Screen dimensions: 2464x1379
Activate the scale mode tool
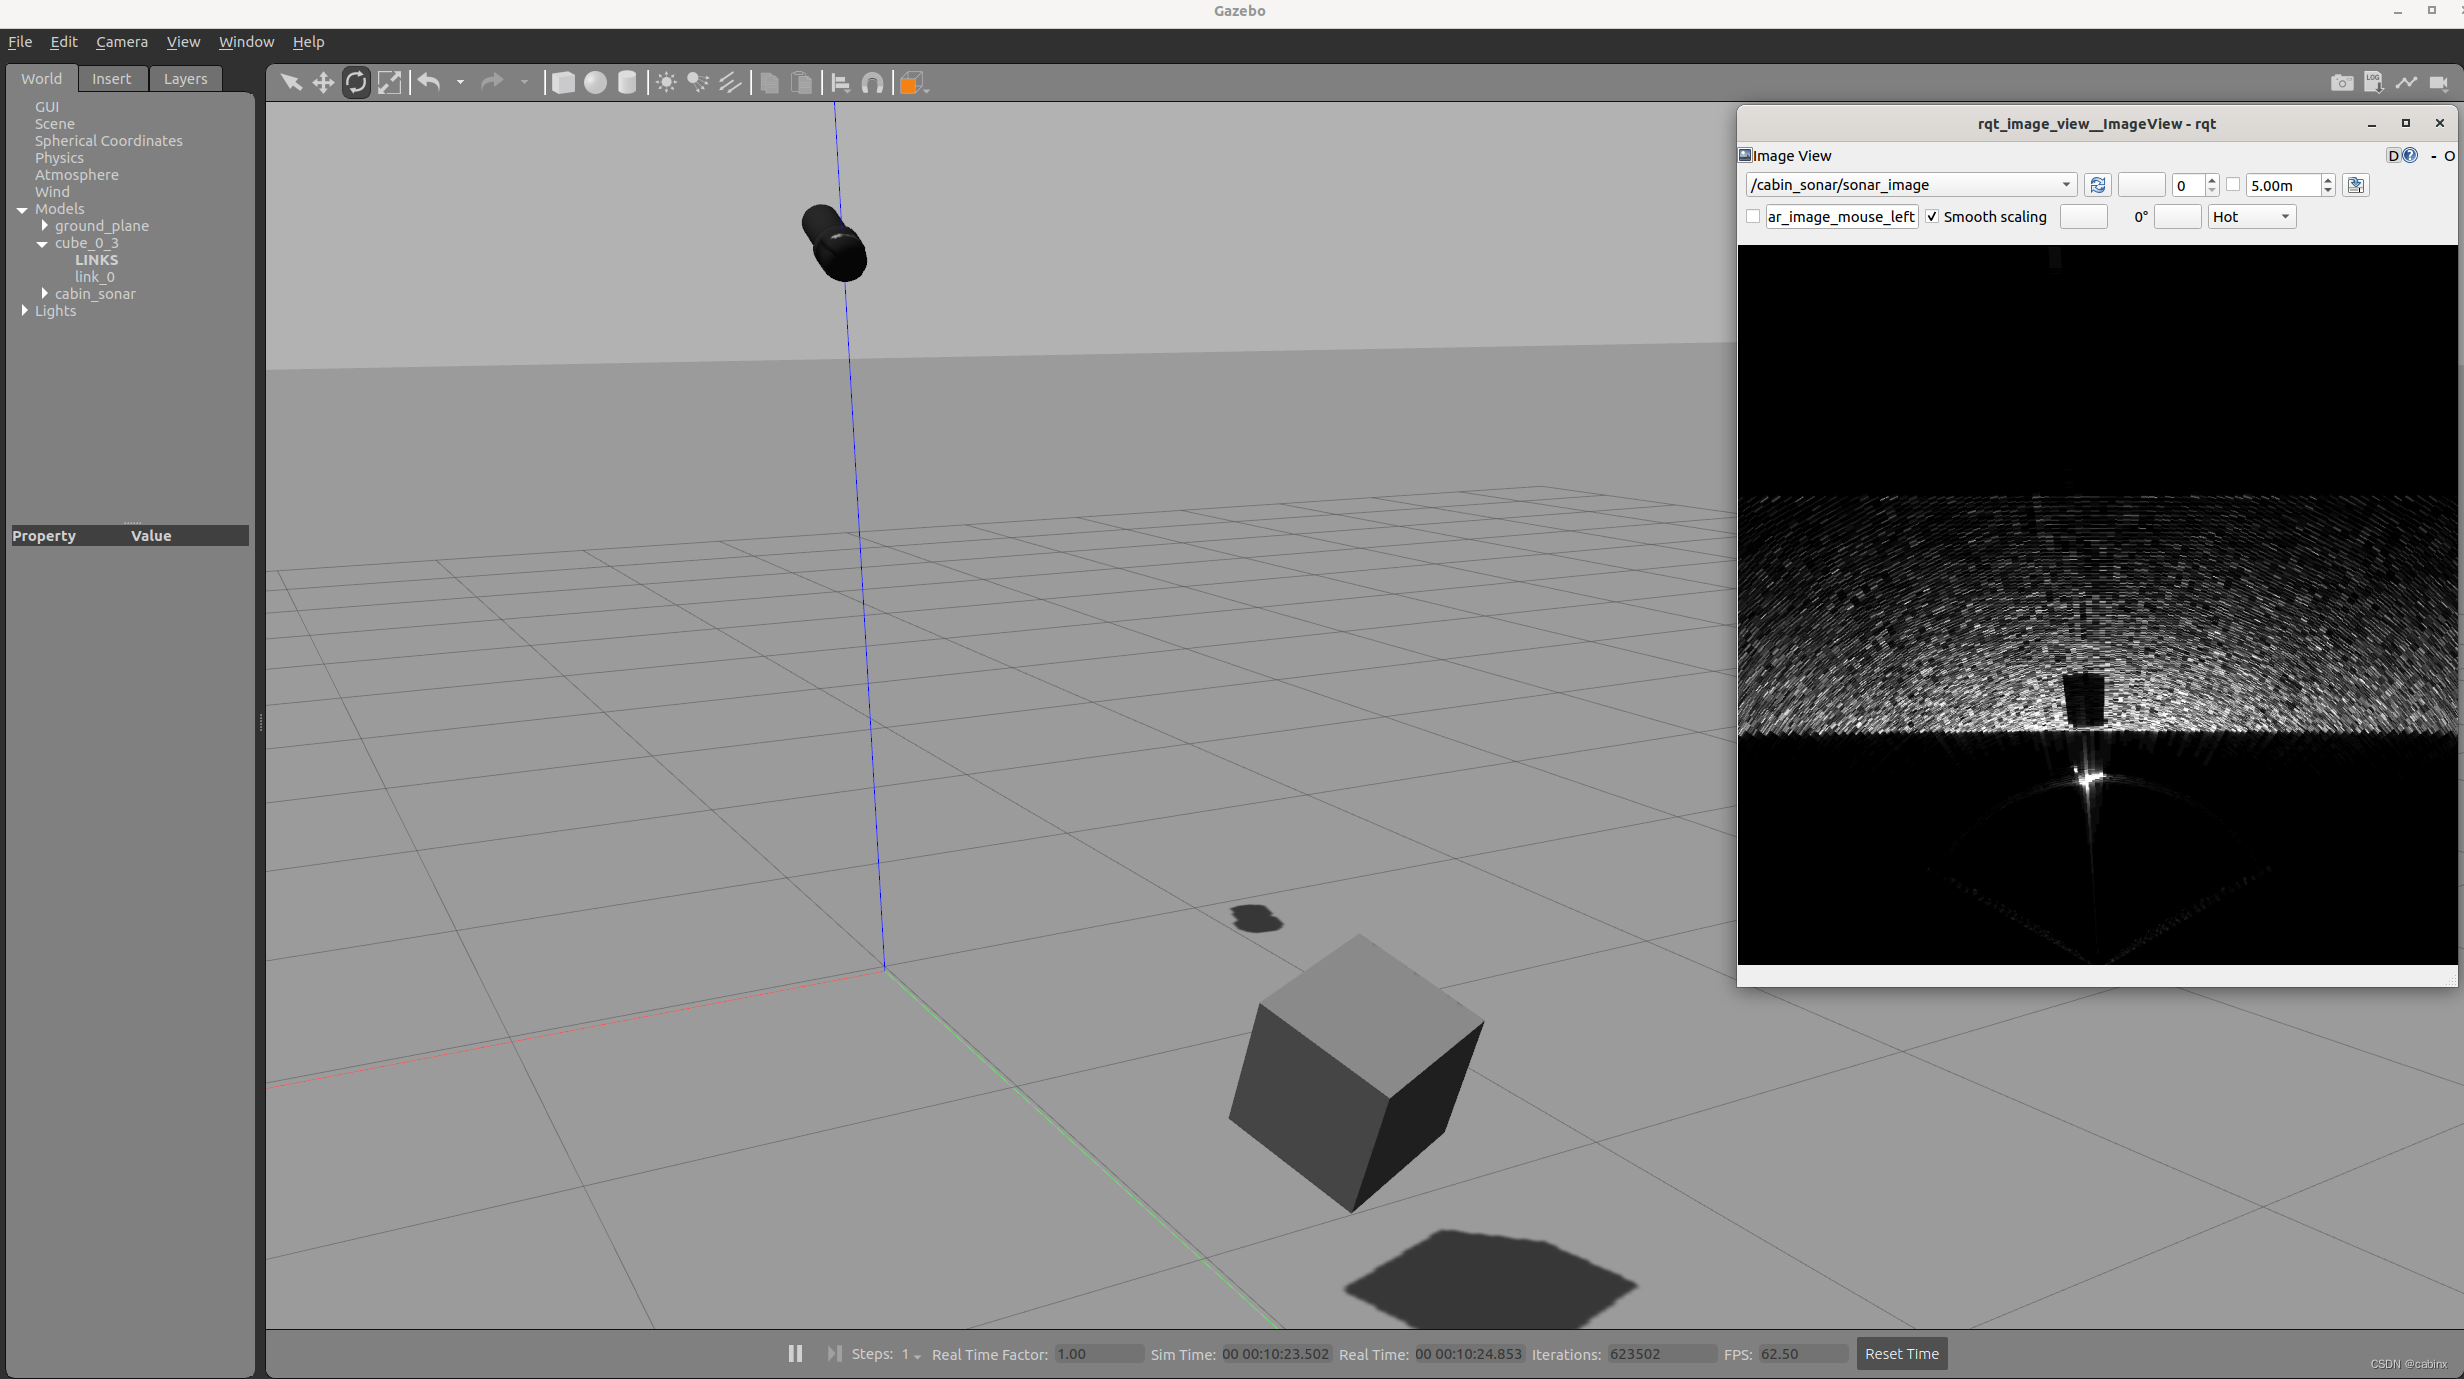[x=389, y=83]
